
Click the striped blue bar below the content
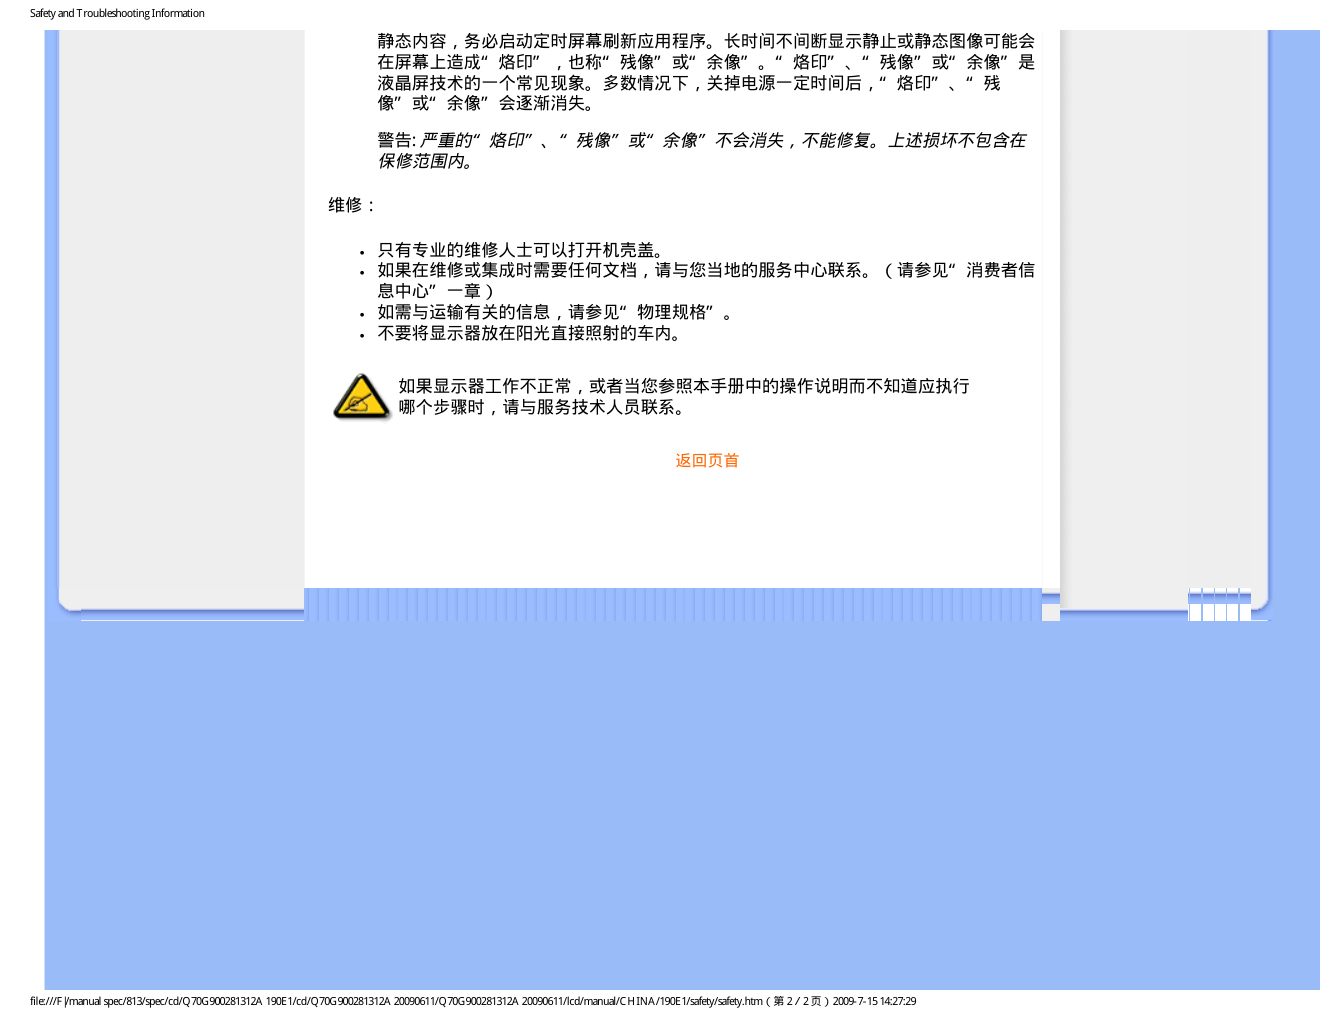[x=672, y=604]
